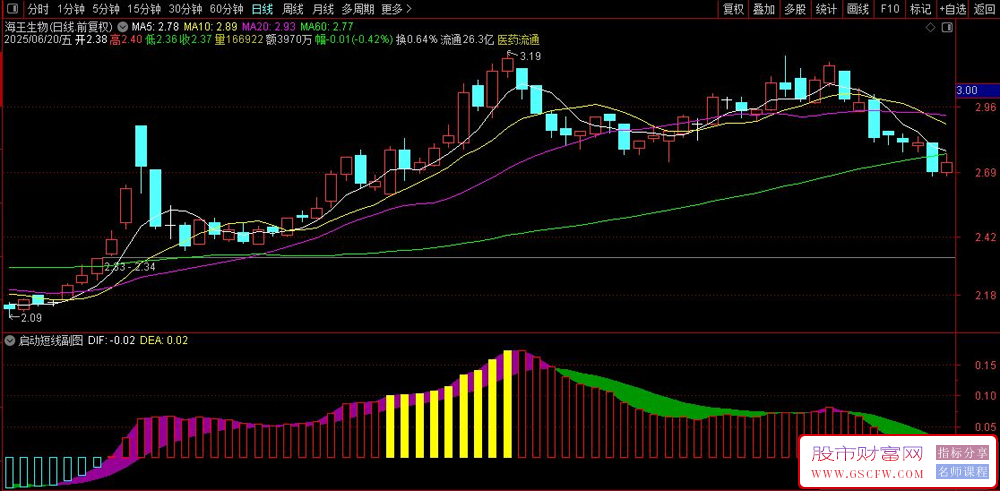Image resolution: width=1000 pixels, height=491 pixels.
Task: Open F10 company information
Action: 890,9
